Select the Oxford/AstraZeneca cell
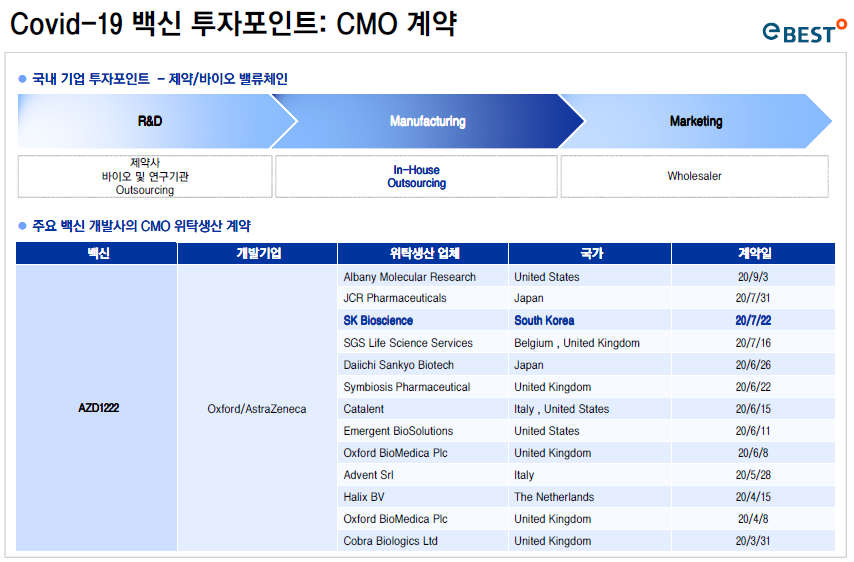This screenshot has height=562, width=854. [257, 409]
